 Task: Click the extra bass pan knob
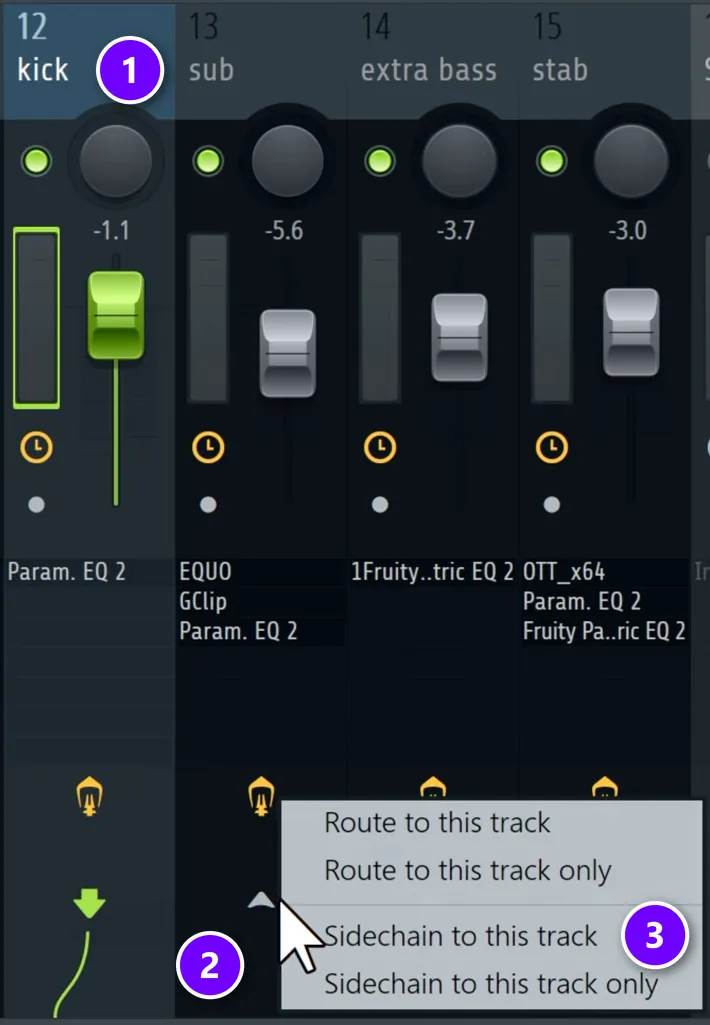tap(460, 161)
